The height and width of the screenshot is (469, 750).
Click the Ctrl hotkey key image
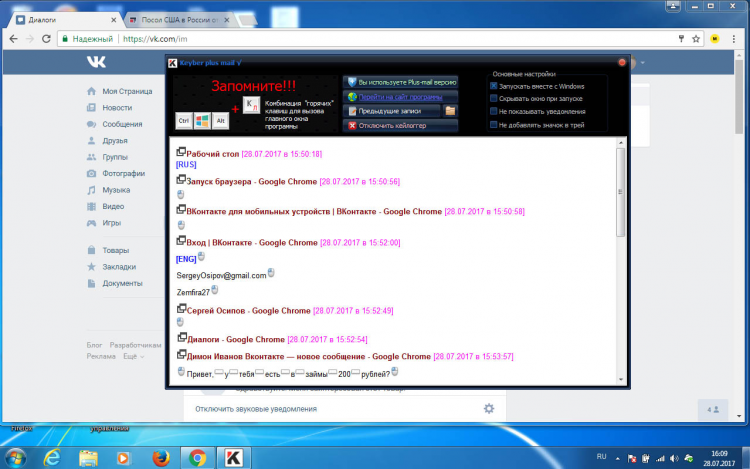point(184,121)
